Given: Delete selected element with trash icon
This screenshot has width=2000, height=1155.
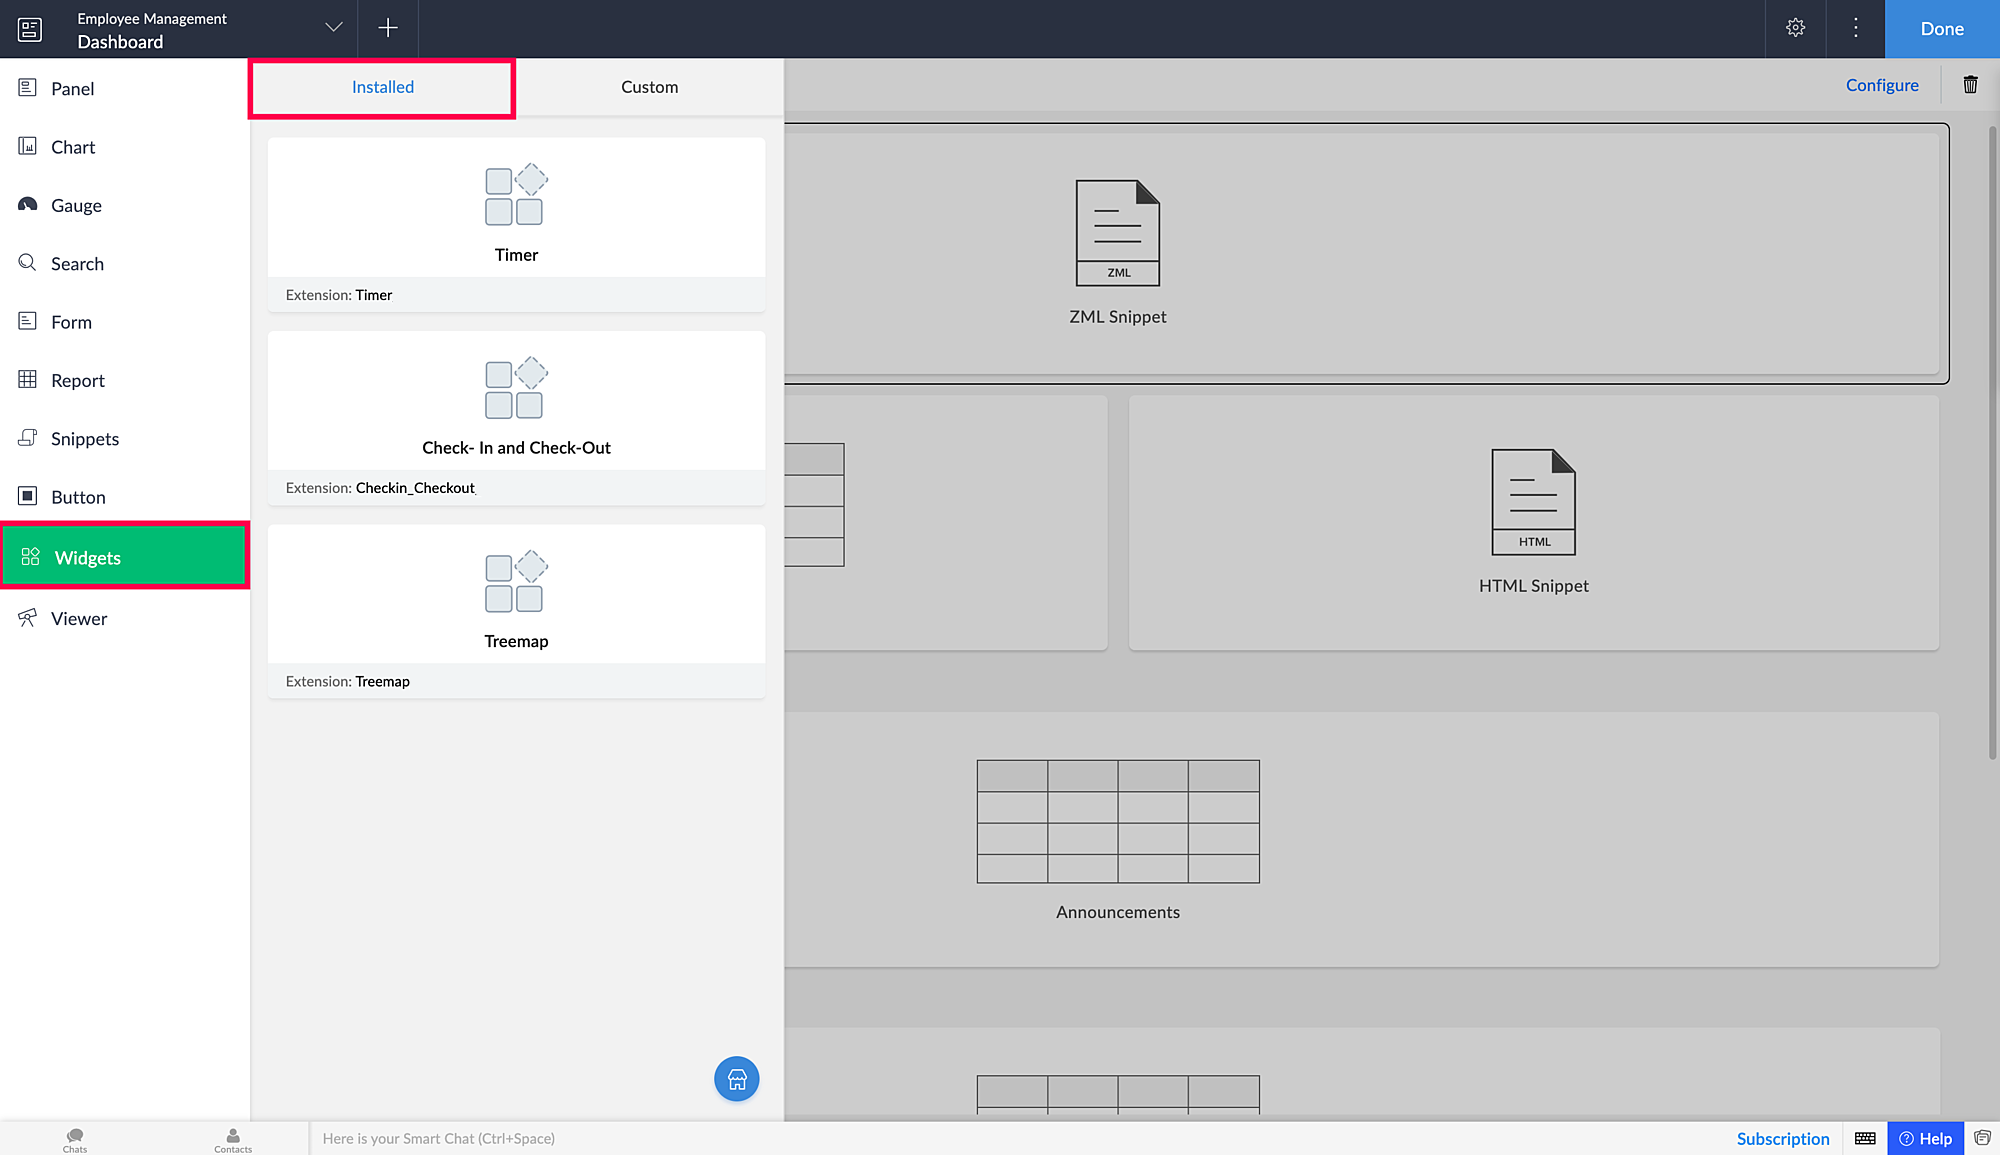Looking at the screenshot, I should click(1970, 85).
